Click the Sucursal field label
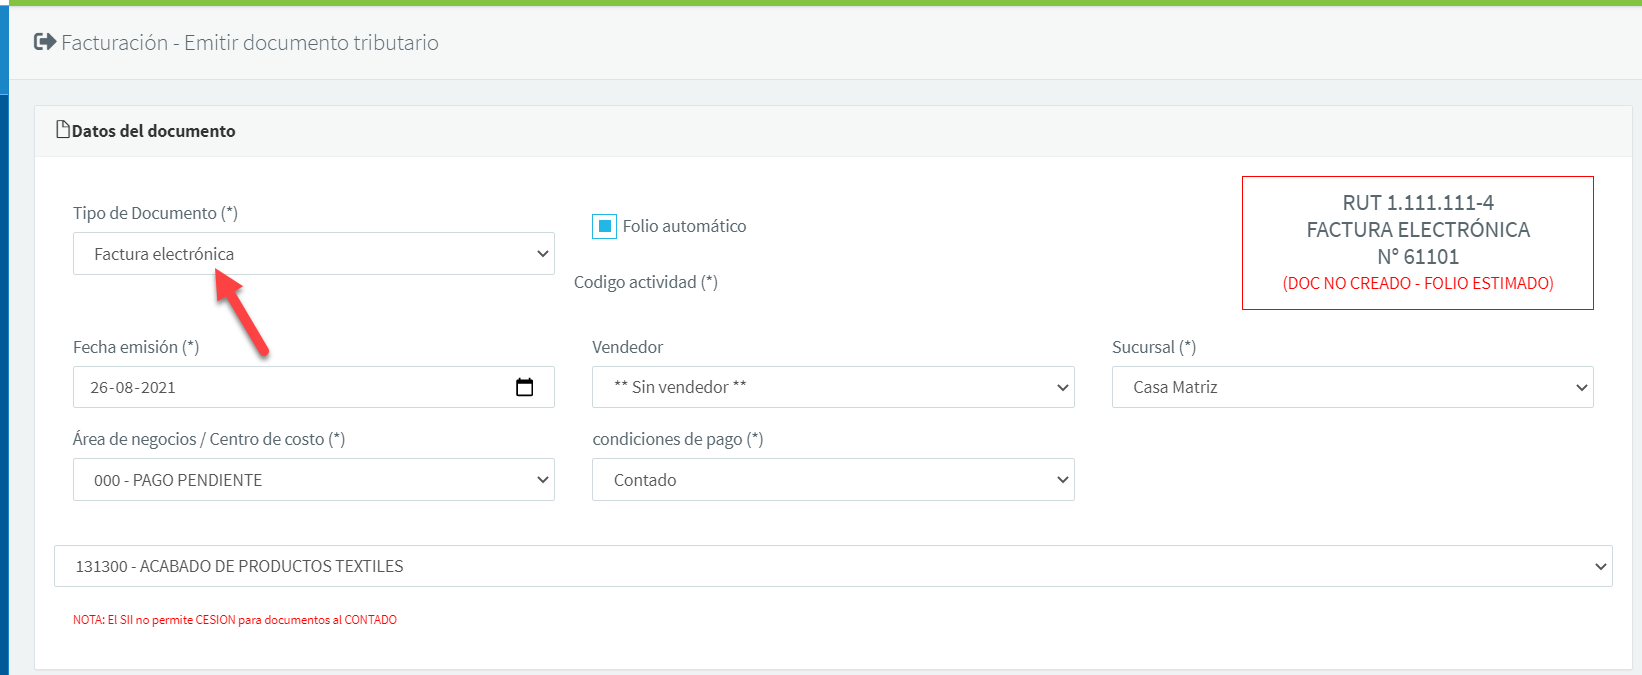The image size is (1642, 675). [x=1153, y=347]
